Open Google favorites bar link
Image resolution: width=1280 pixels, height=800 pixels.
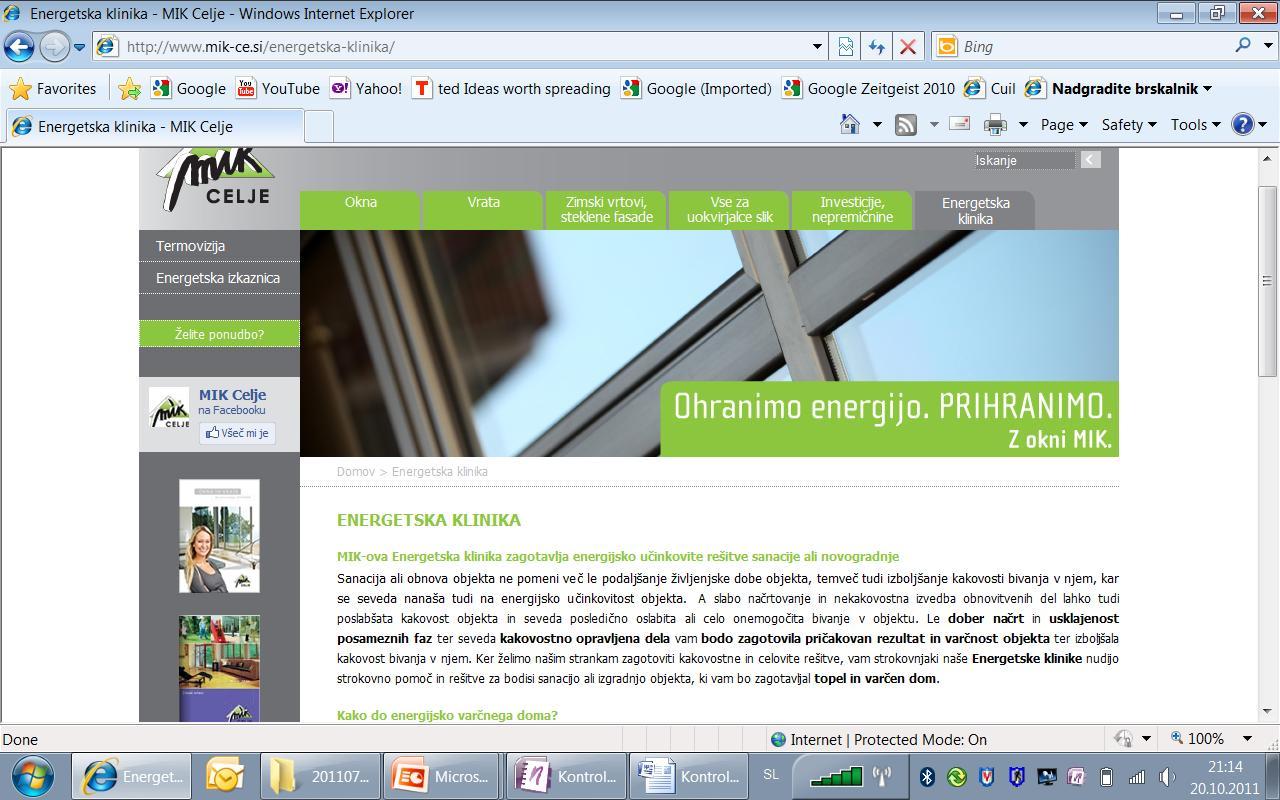(x=188, y=88)
